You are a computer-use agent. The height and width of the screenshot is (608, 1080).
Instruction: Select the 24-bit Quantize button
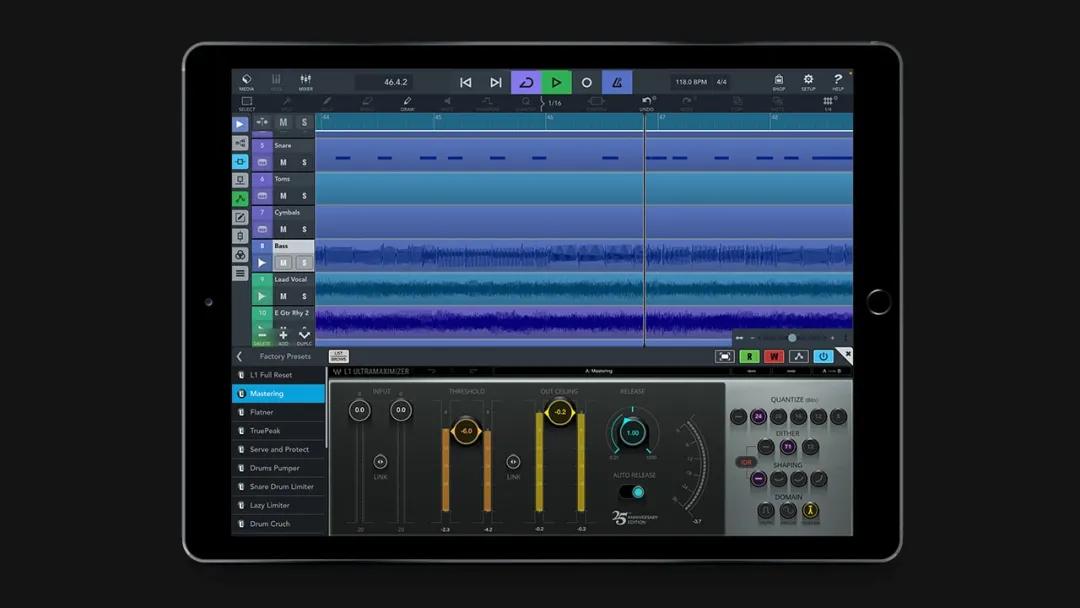point(758,417)
